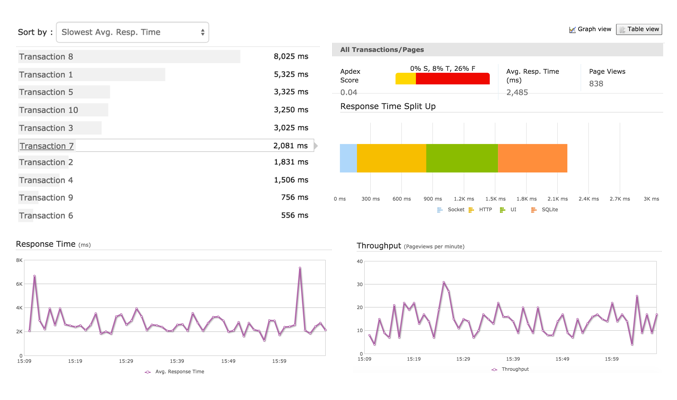This screenshot has height=400, width=677.
Task: Click the yellow HTTP segment in split-up bar
Action: 391,158
